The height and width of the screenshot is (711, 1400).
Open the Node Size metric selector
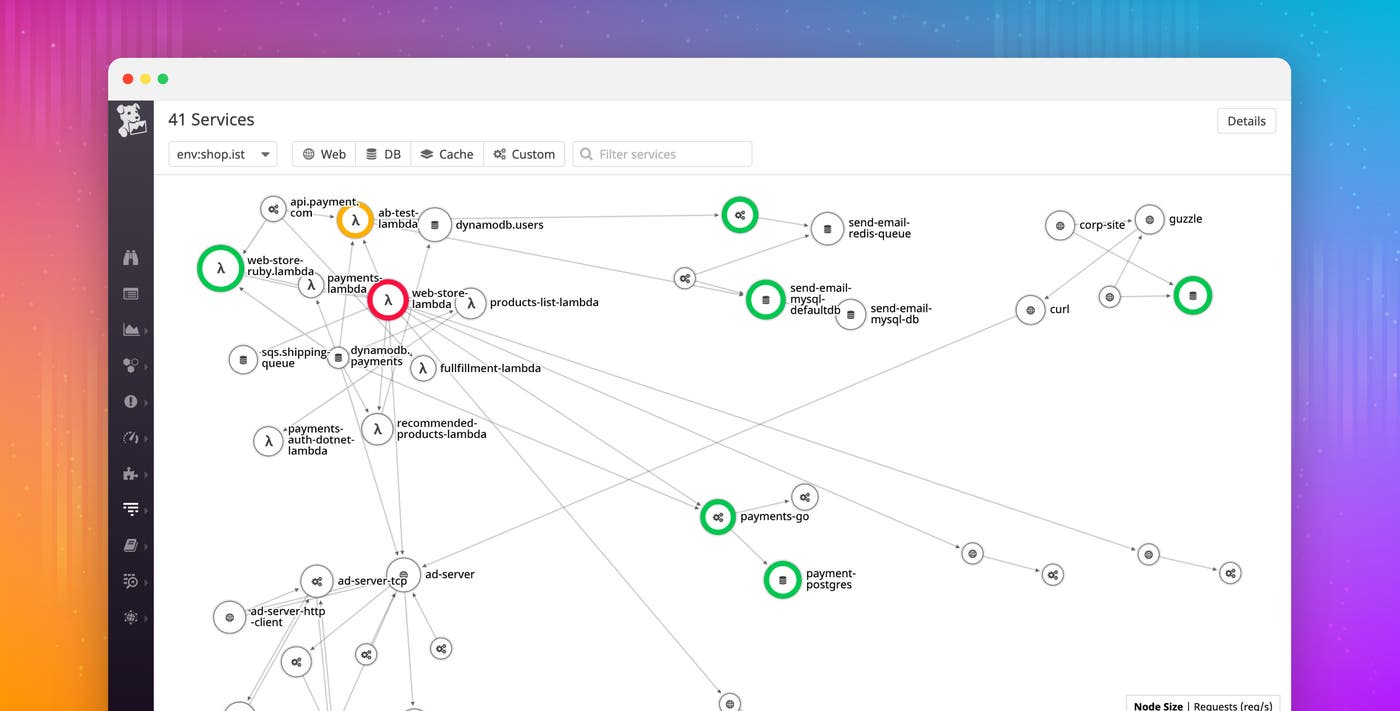pyautogui.click(x=1157, y=705)
